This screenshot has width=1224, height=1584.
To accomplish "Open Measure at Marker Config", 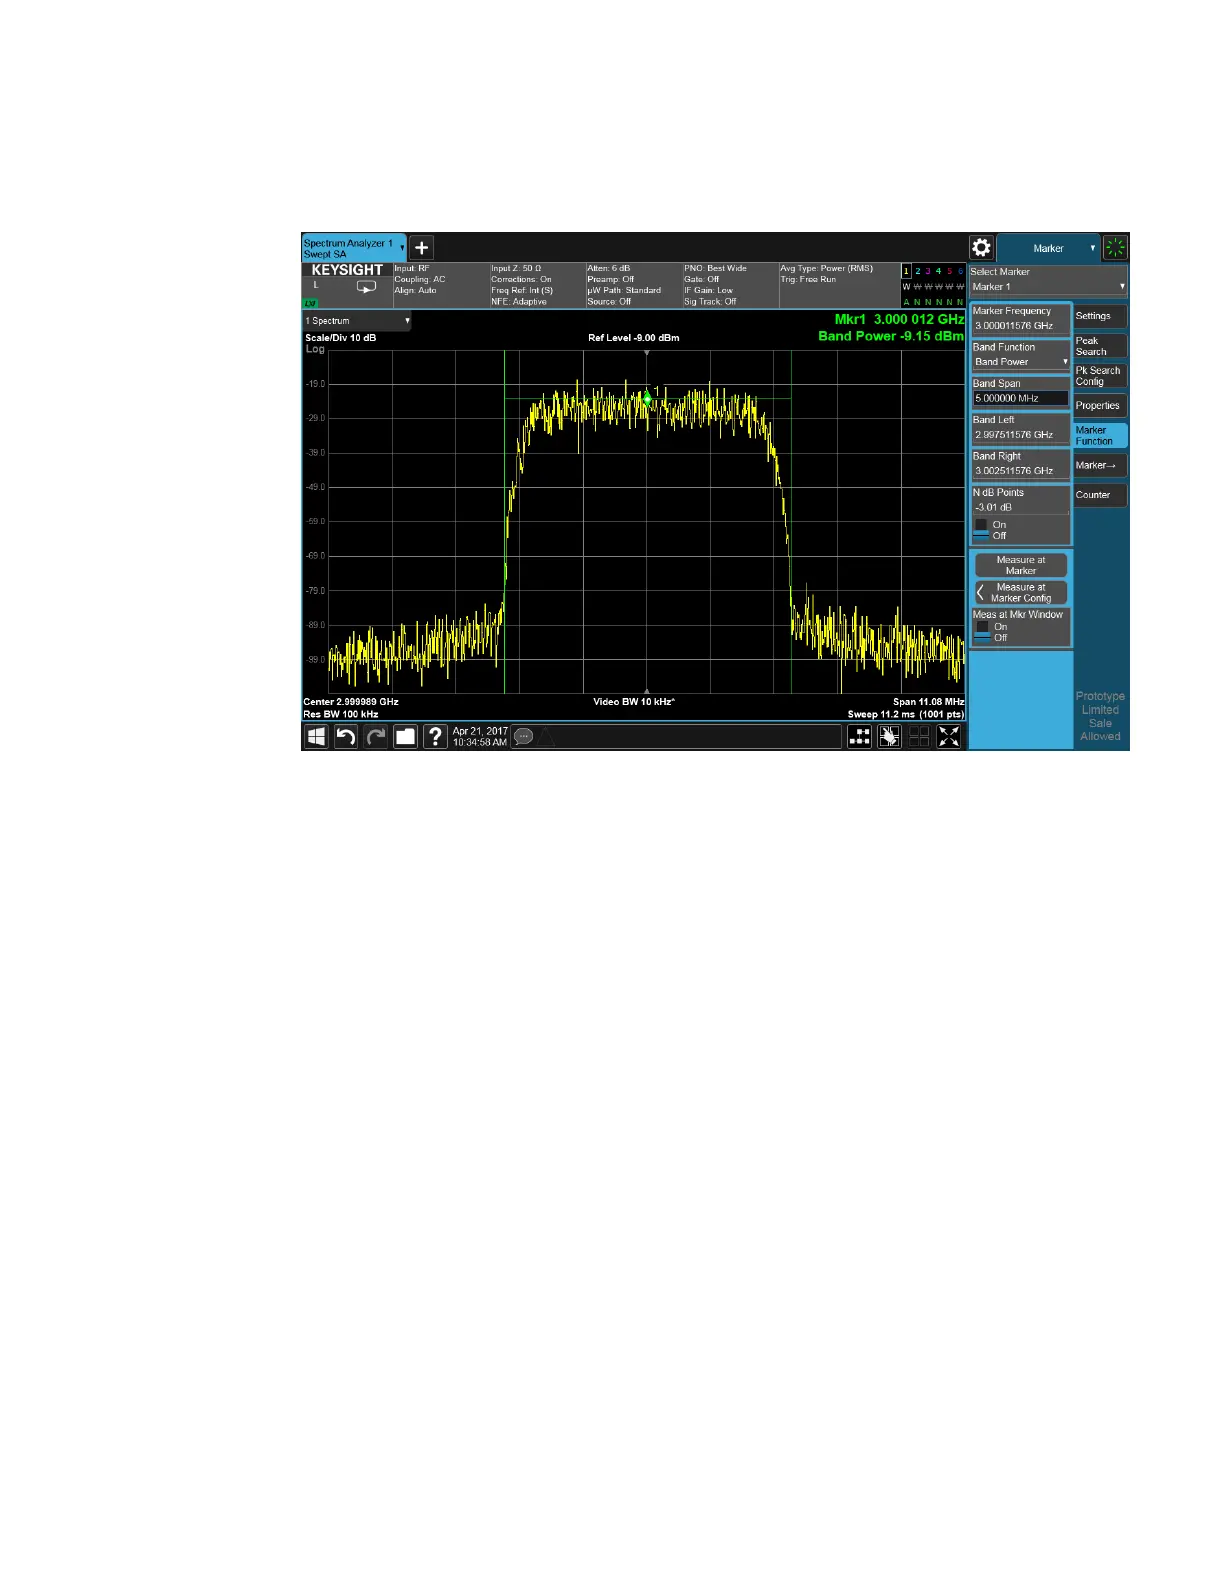I will (x=1020, y=593).
